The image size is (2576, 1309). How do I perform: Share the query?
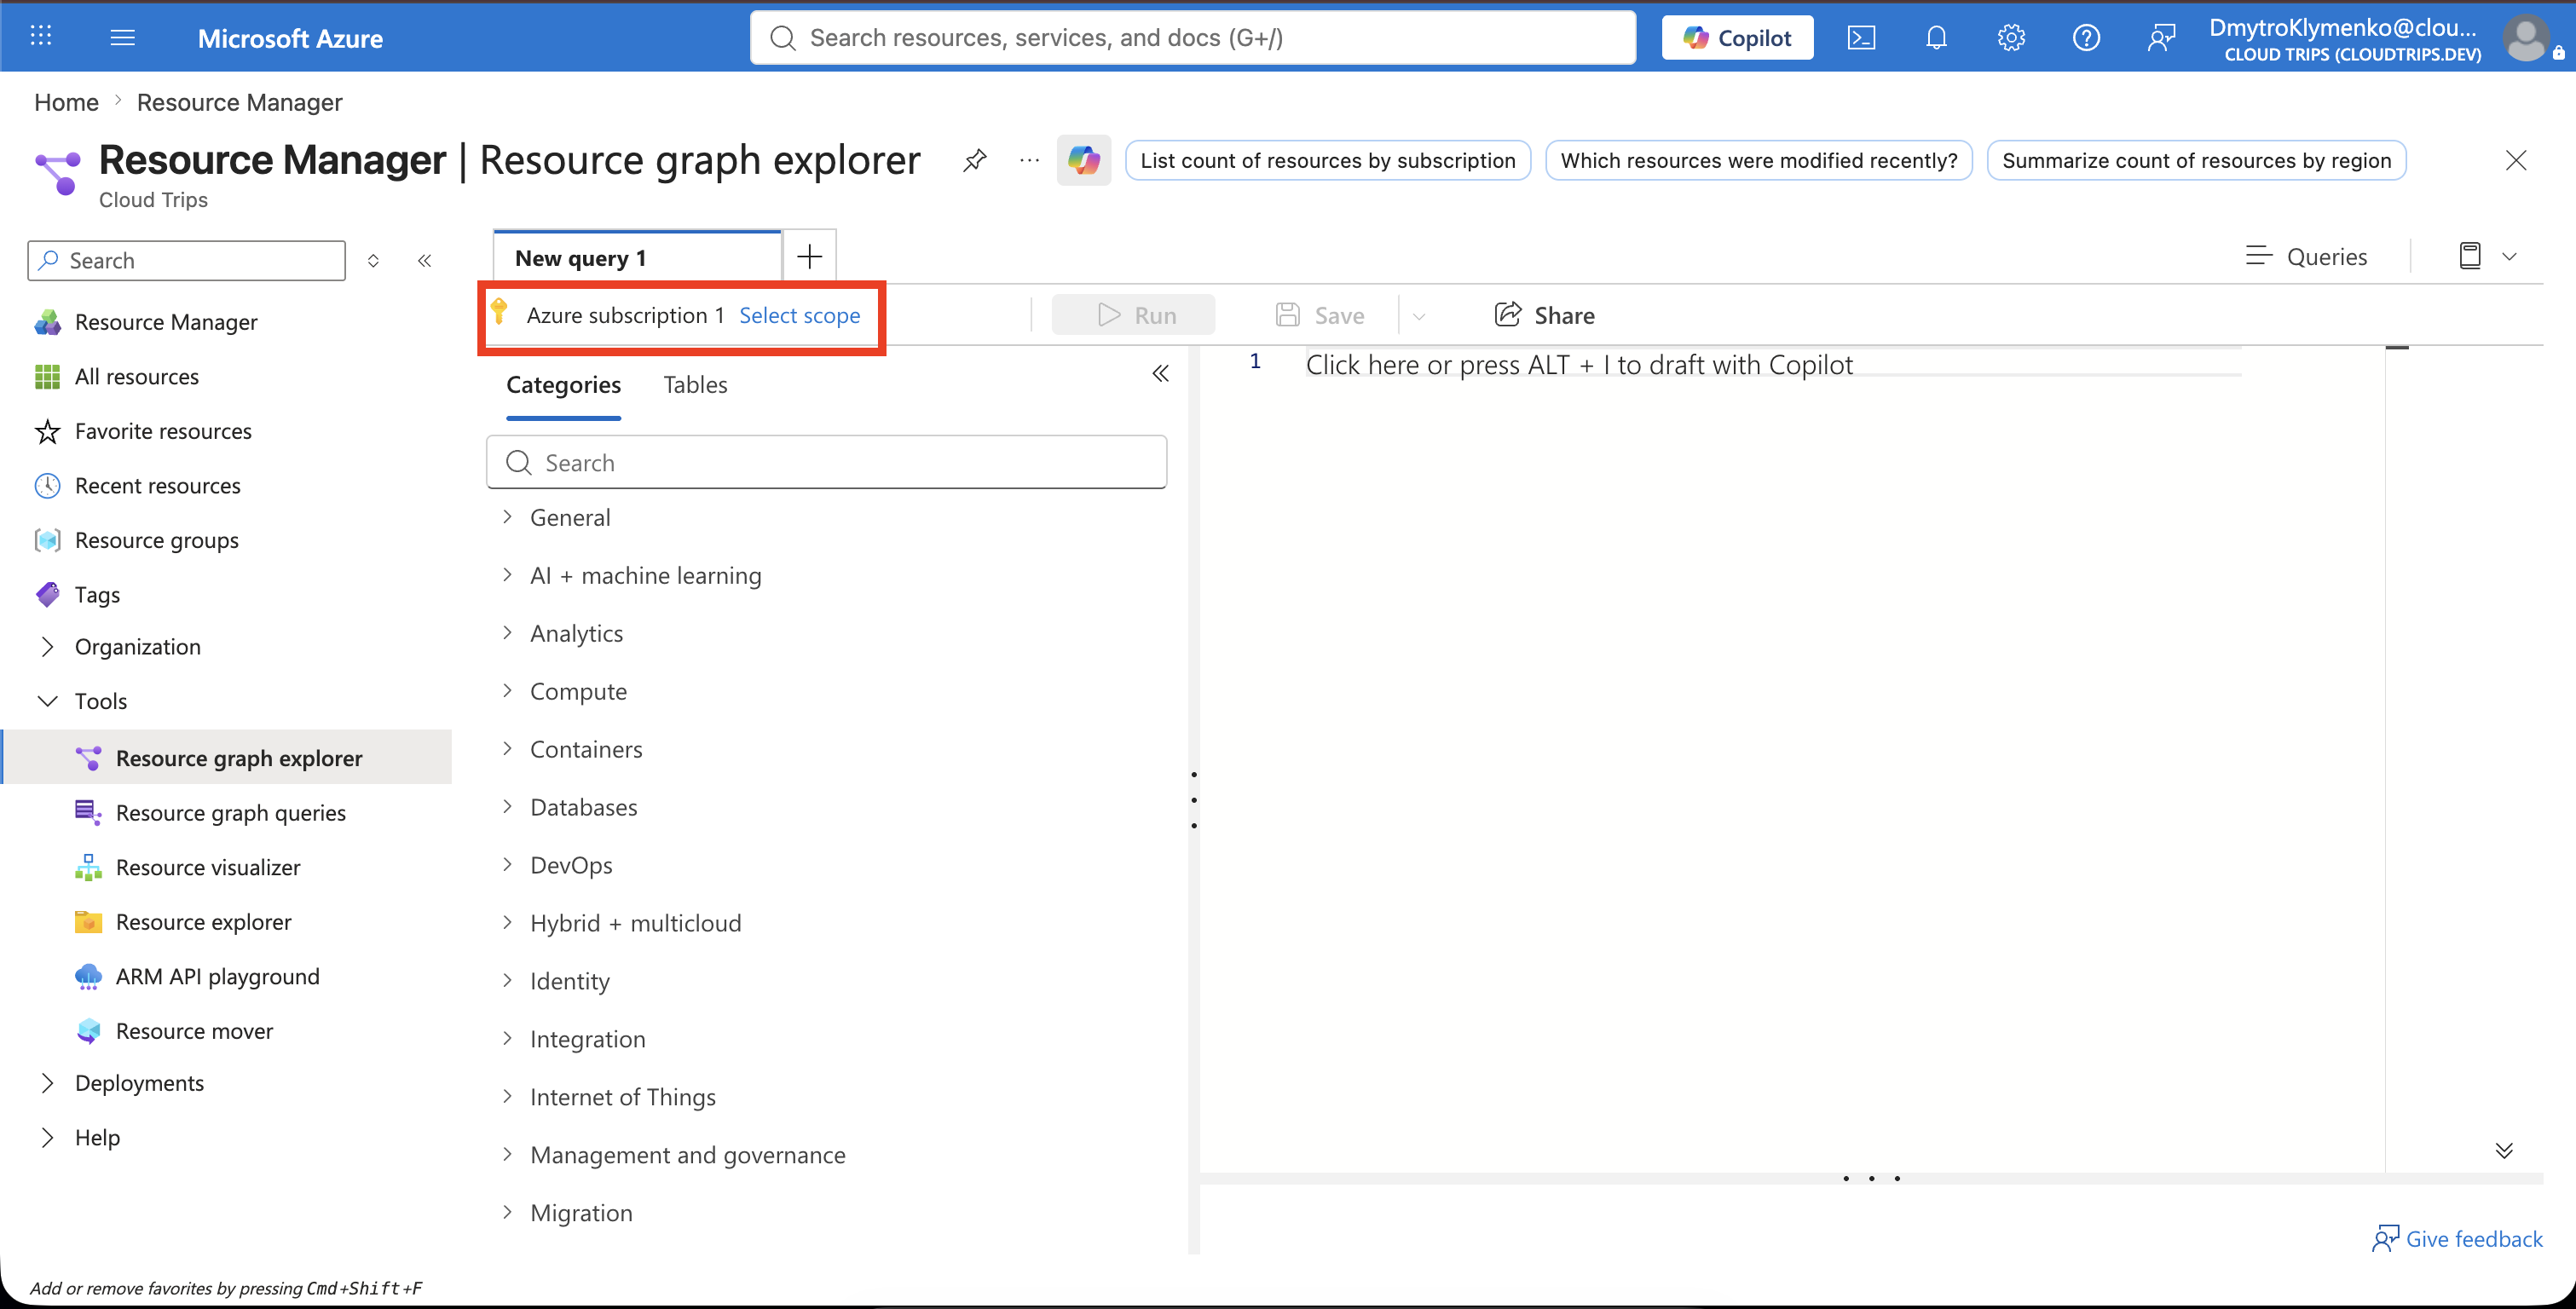pos(1544,315)
